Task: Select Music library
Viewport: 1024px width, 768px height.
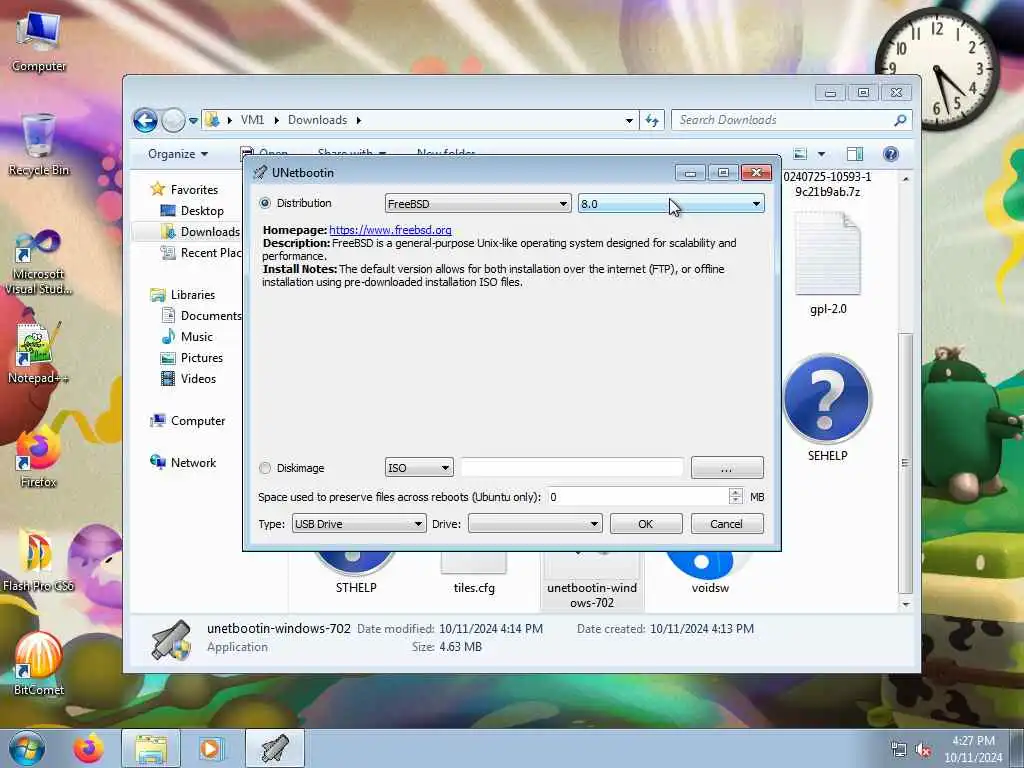Action: click(197, 336)
